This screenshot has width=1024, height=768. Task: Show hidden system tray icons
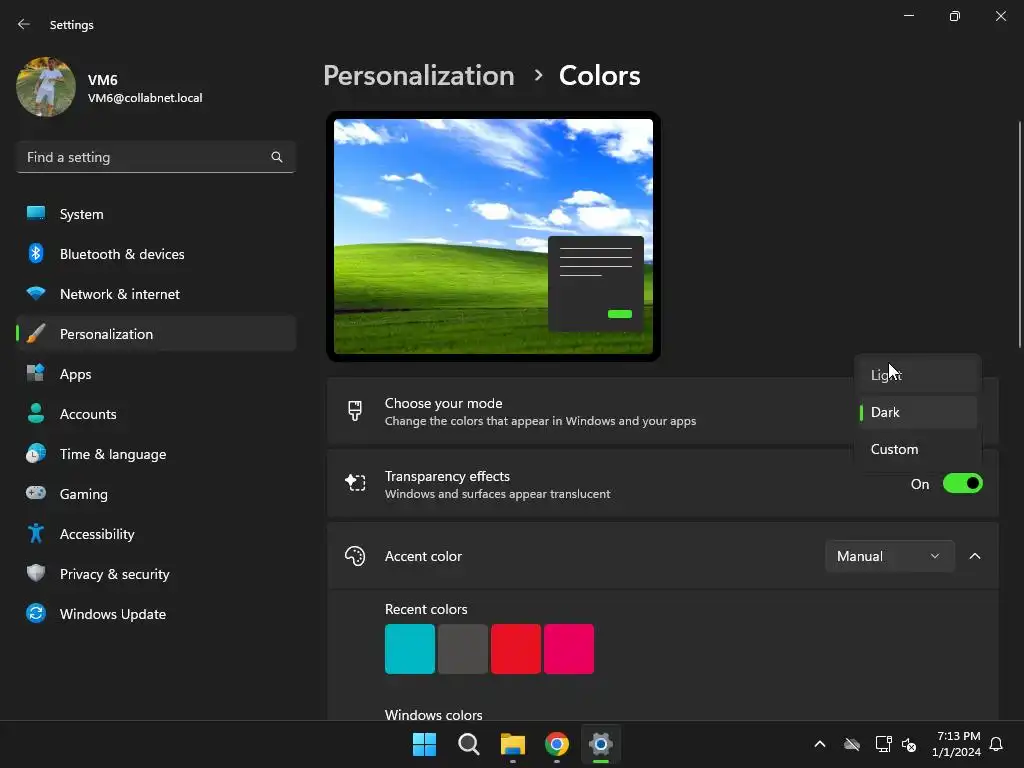coord(820,744)
